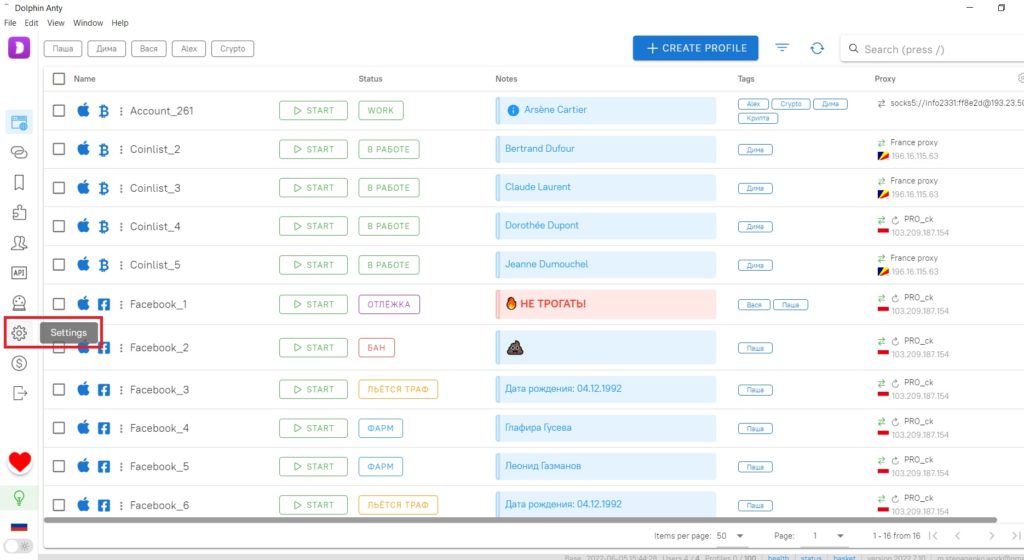
Task: Toggle the dark mode switch at bottom left
Action: click(x=18, y=546)
